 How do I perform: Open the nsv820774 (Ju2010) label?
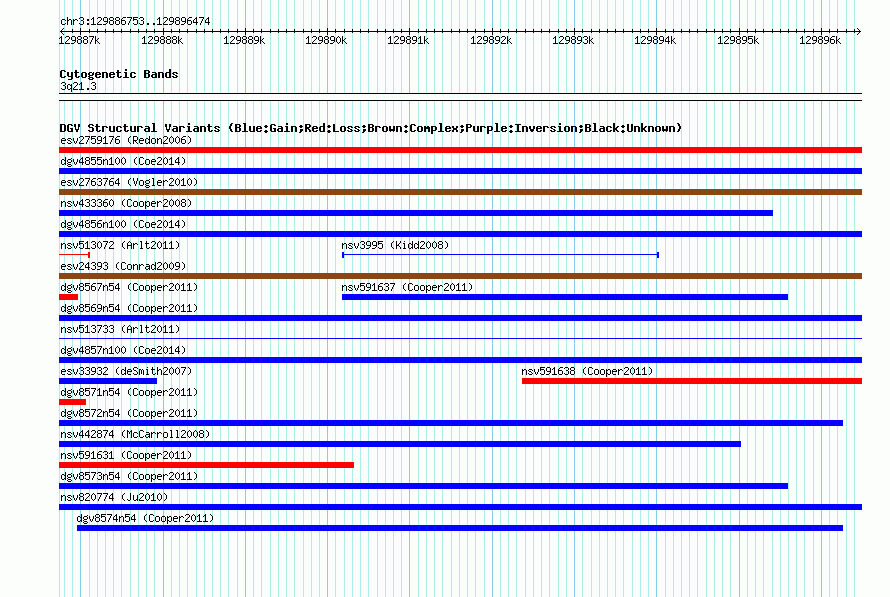coord(114,497)
